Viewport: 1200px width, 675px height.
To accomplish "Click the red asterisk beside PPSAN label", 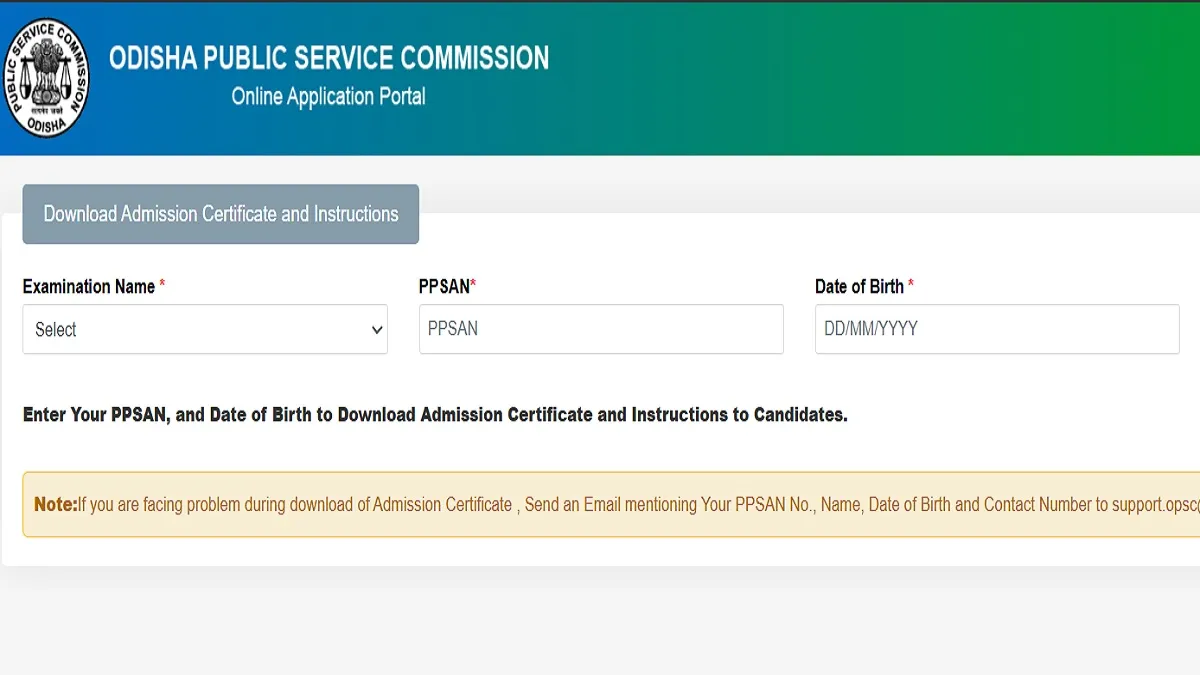I will point(473,286).
